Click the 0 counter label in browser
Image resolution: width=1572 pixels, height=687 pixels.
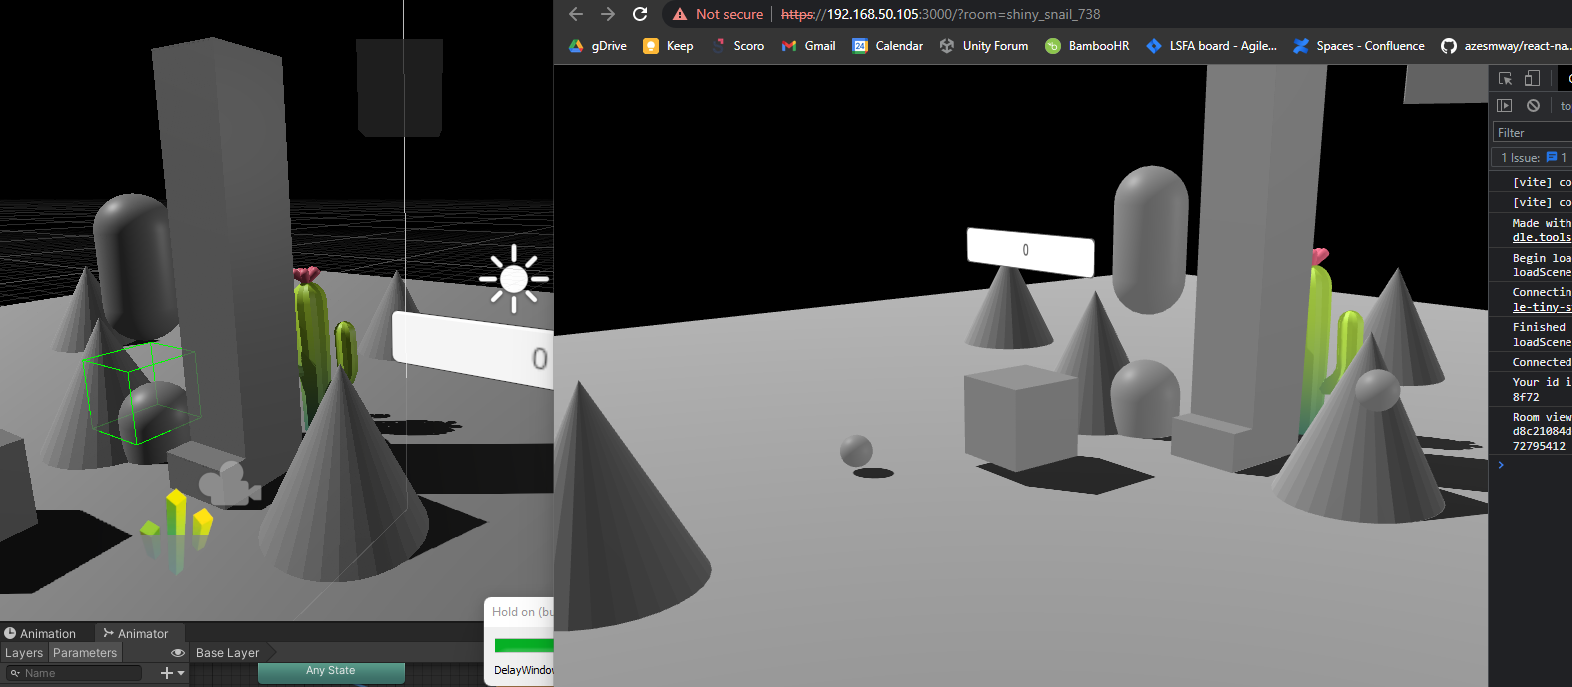(1030, 252)
